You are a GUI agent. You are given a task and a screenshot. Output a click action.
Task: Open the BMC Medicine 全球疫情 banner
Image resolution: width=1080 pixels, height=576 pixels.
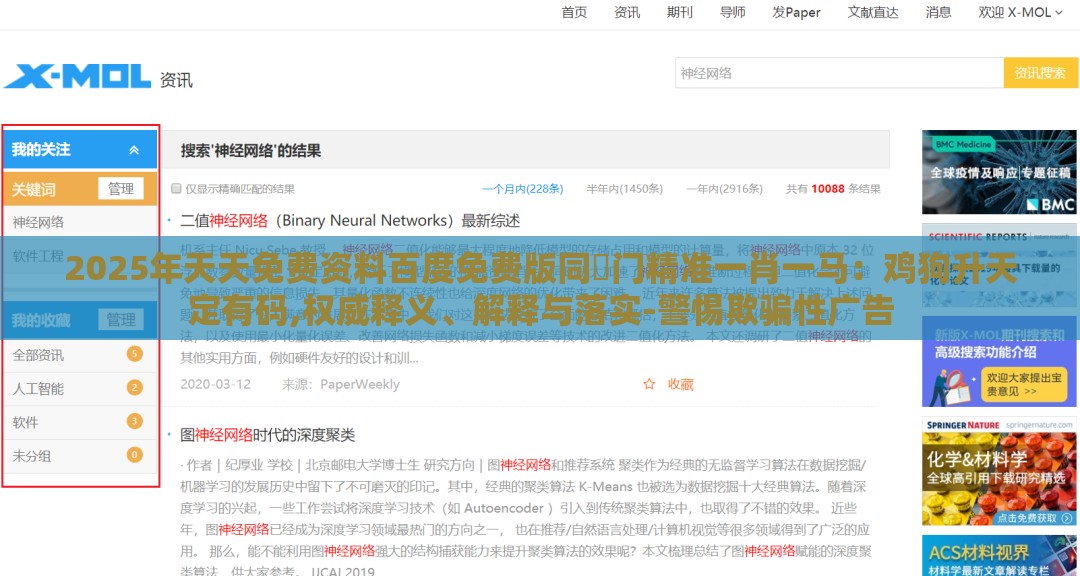tap(999, 172)
